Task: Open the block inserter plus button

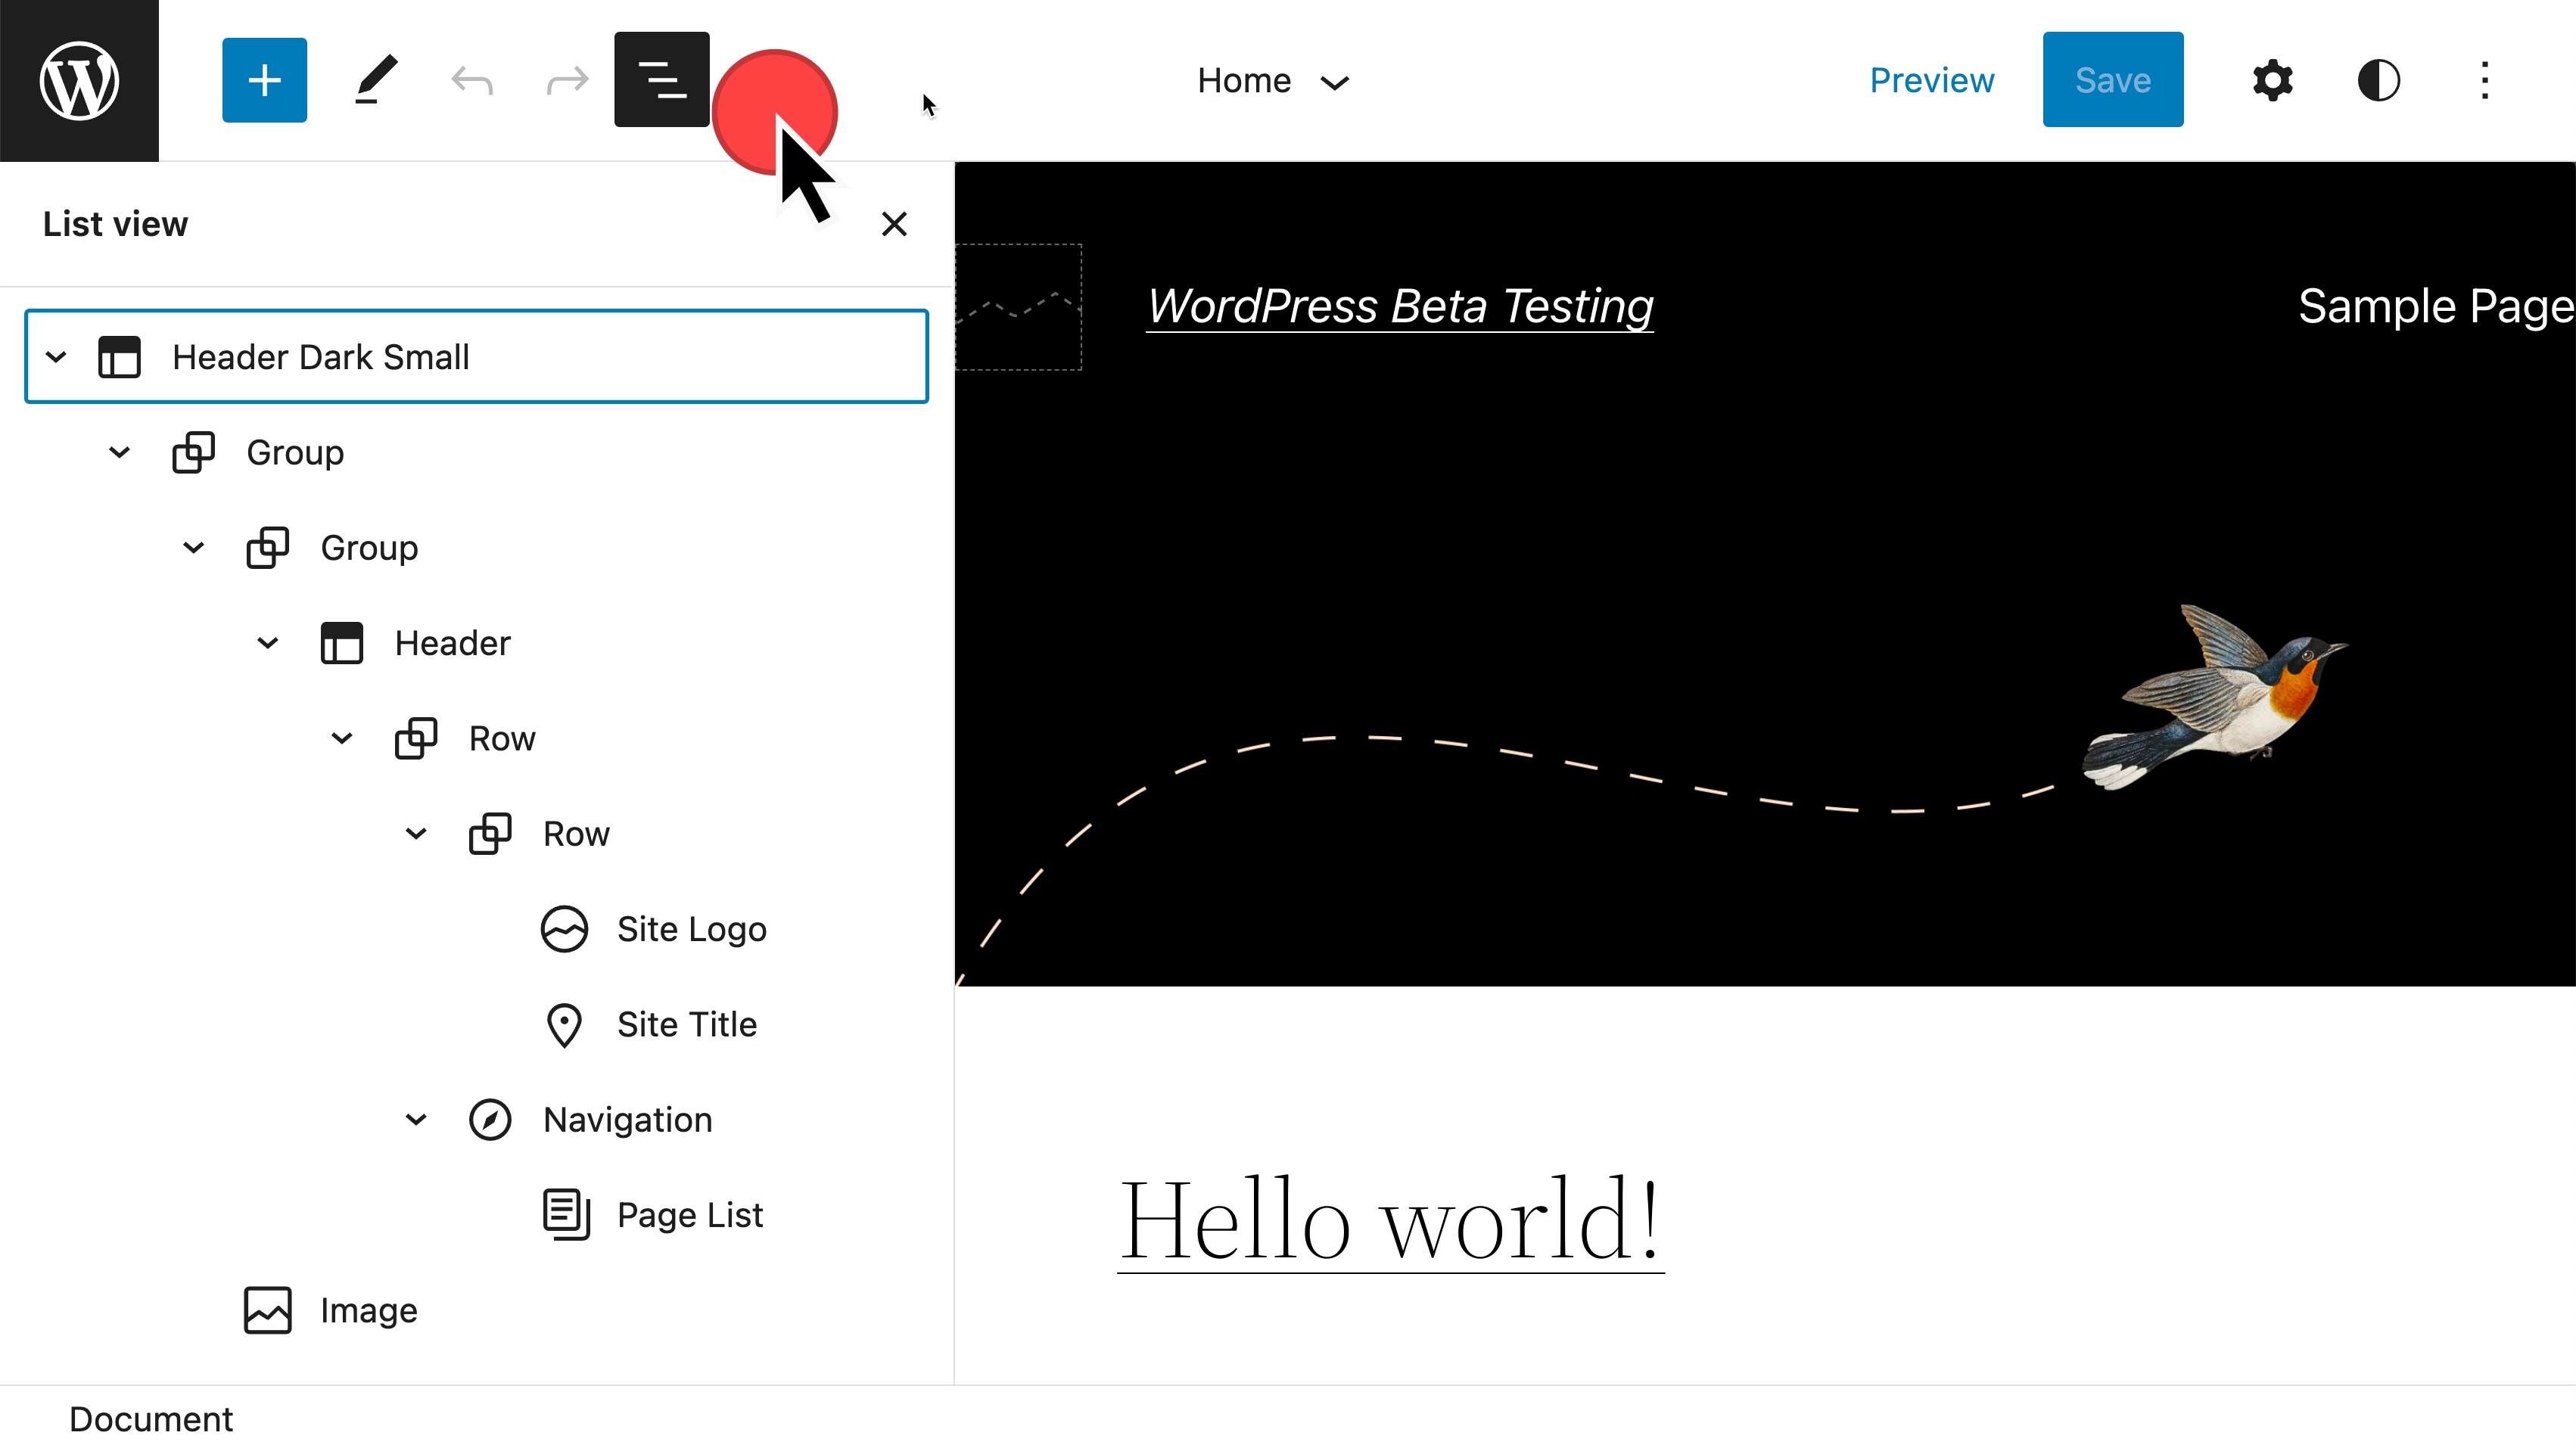Action: tap(264, 80)
